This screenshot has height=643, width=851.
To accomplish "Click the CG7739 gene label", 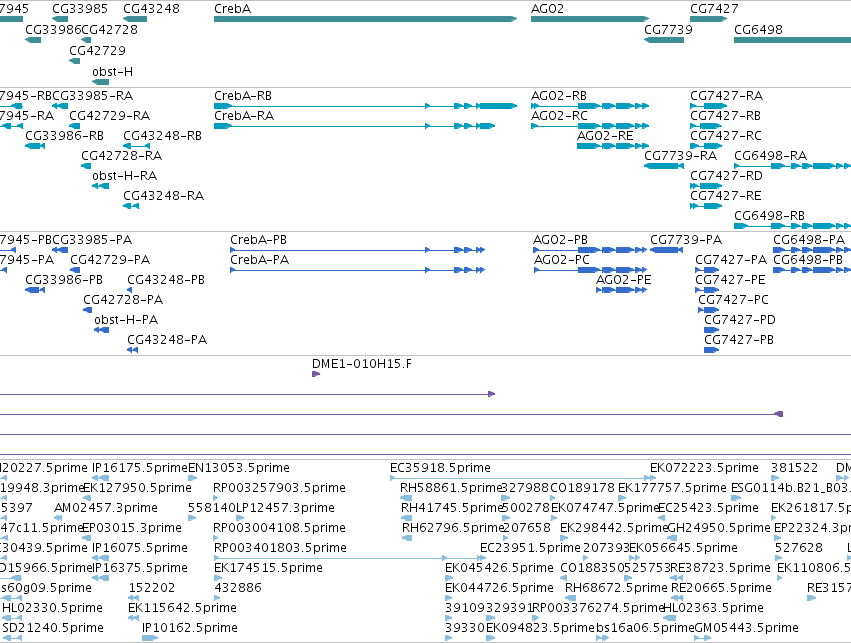I will [x=668, y=29].
